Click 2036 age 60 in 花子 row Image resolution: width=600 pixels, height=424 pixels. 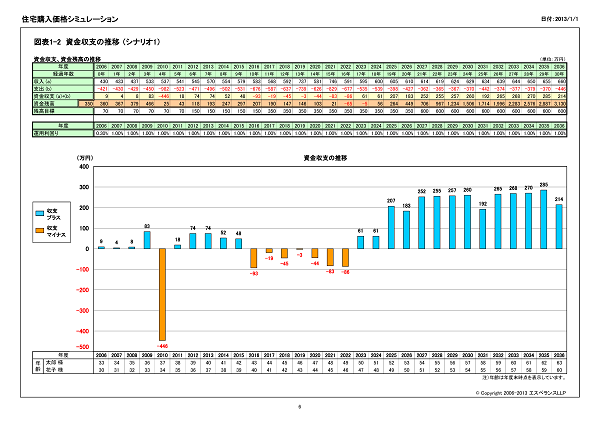[559, 370]
